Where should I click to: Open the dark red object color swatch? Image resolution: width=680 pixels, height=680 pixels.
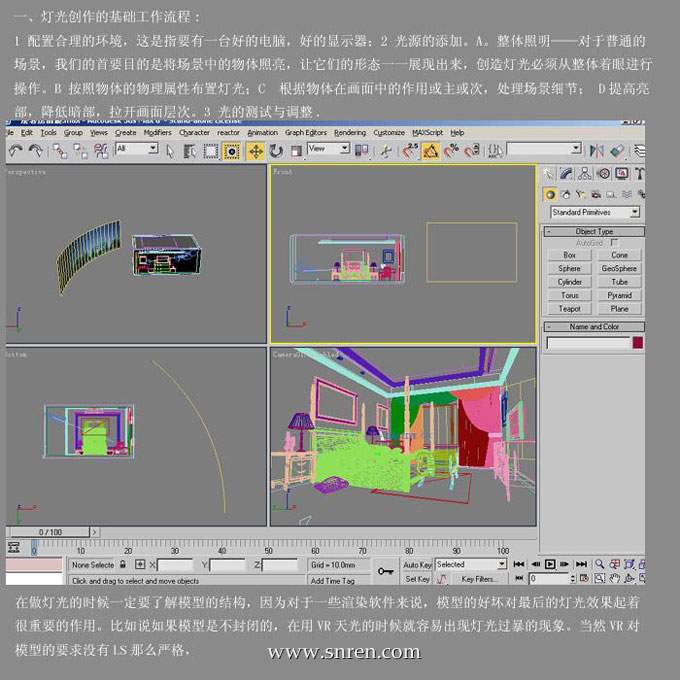(x=638, y=343)
